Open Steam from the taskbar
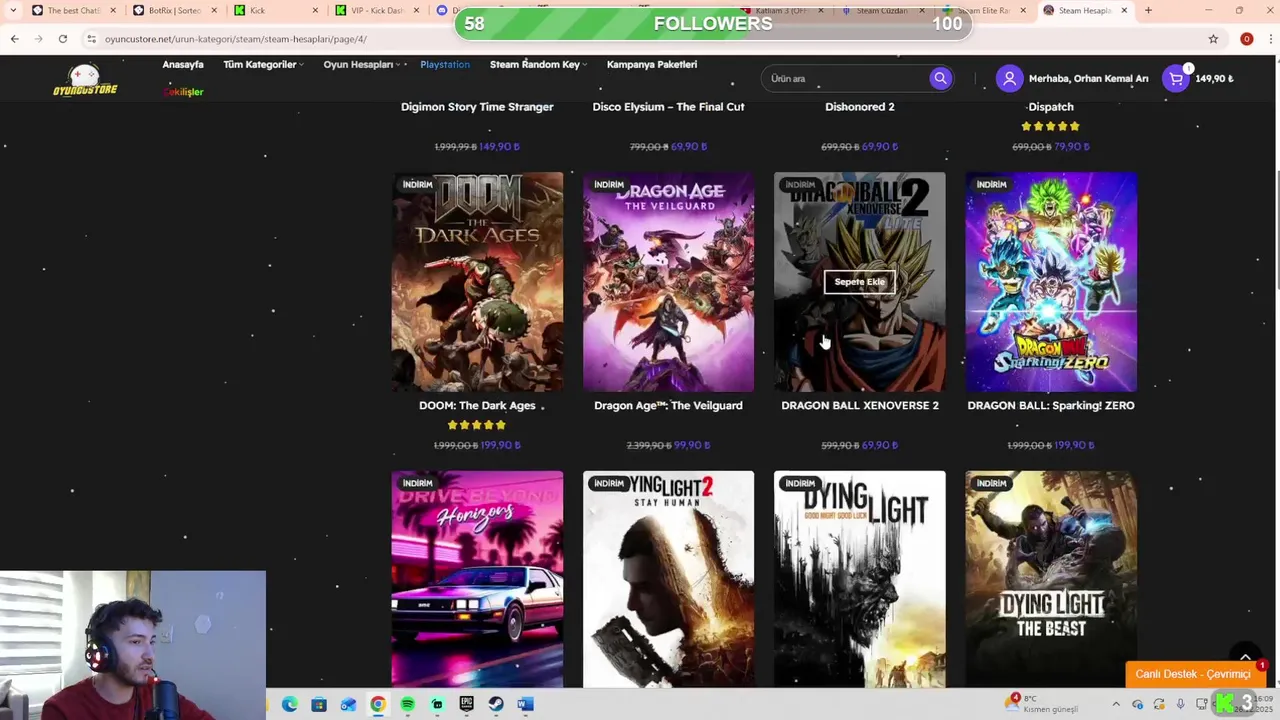Viewport: 1280px width, 720px height. point(496,704)
